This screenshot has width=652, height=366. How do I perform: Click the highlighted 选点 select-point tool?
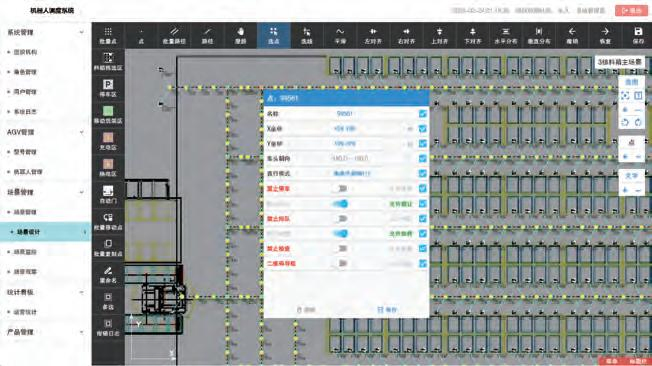pyautogui.click(x=274, y=36)
